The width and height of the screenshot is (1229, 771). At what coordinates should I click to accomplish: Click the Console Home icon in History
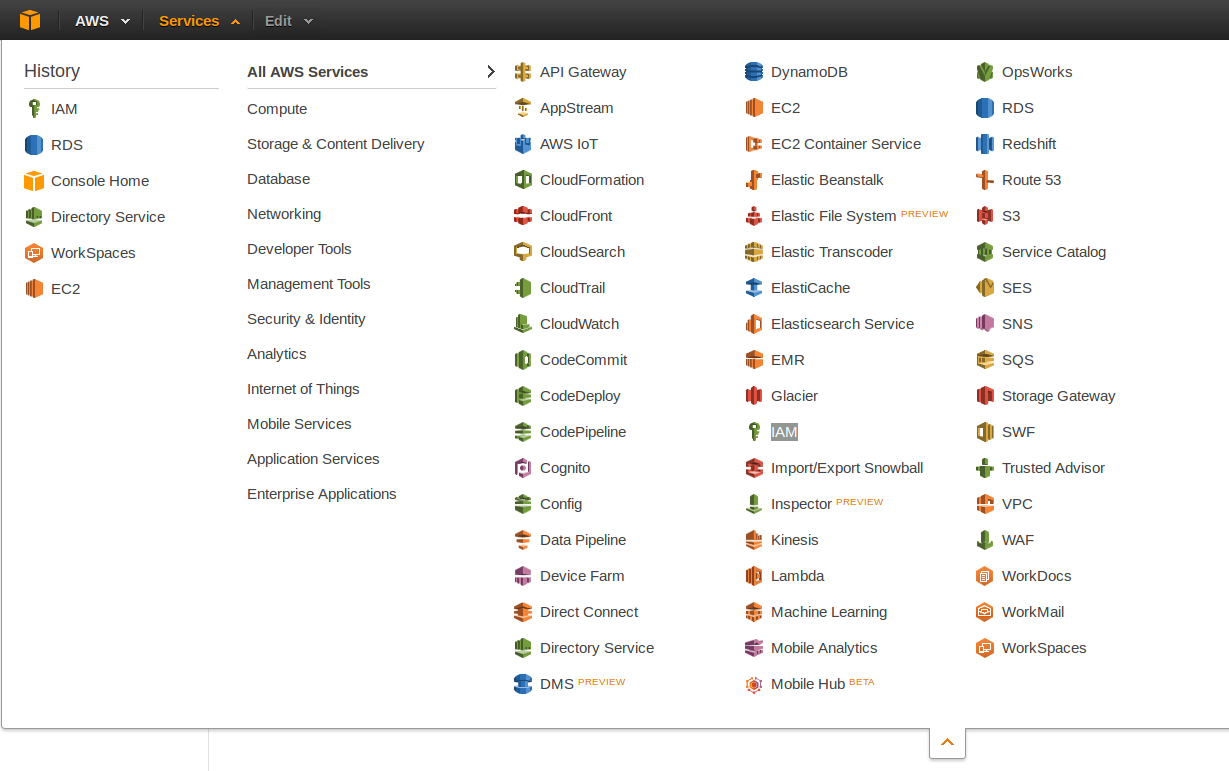click(34, 181)
